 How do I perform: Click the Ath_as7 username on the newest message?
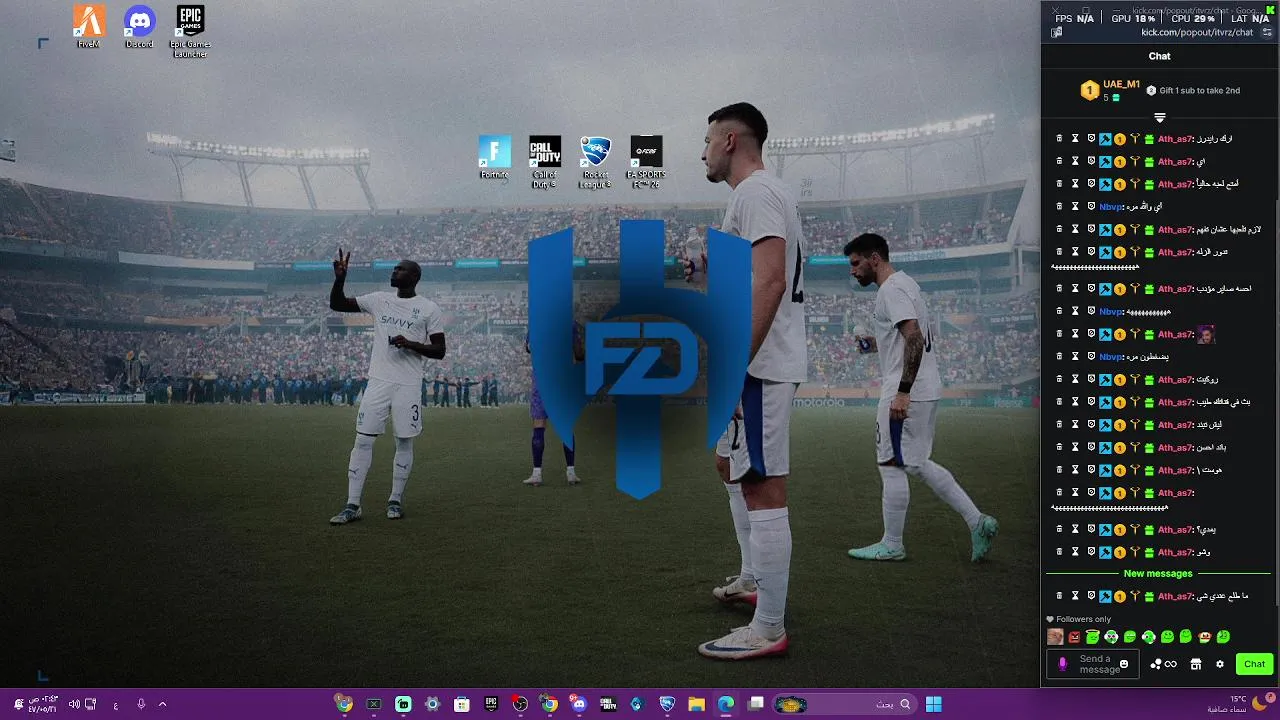click(x=1175, y=596)
